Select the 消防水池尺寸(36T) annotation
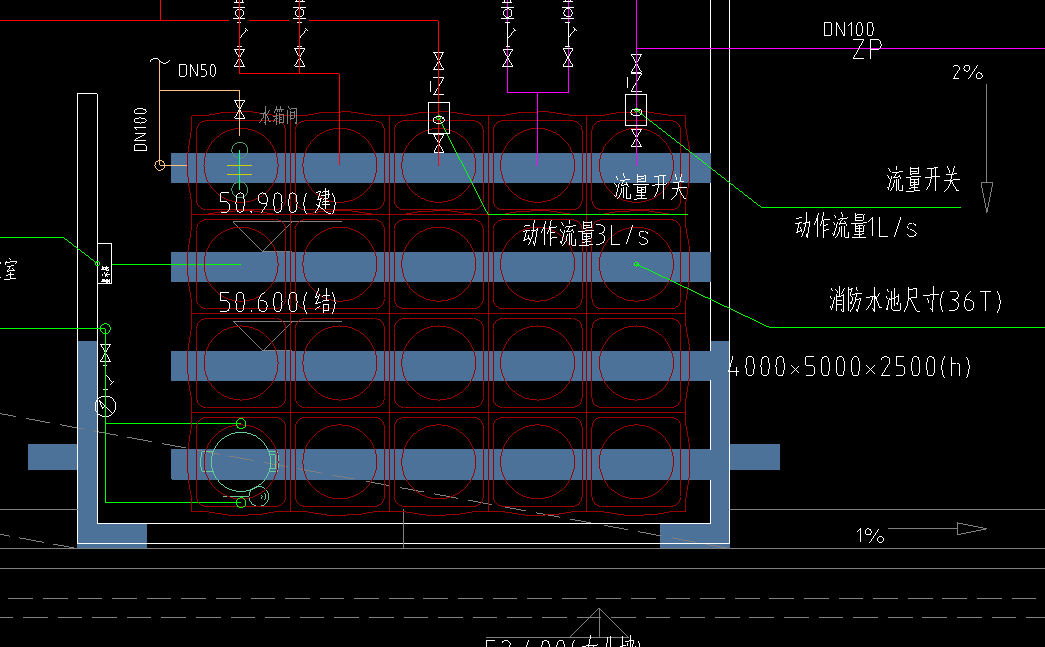The image size is (1045, 647). coord(916,301)
